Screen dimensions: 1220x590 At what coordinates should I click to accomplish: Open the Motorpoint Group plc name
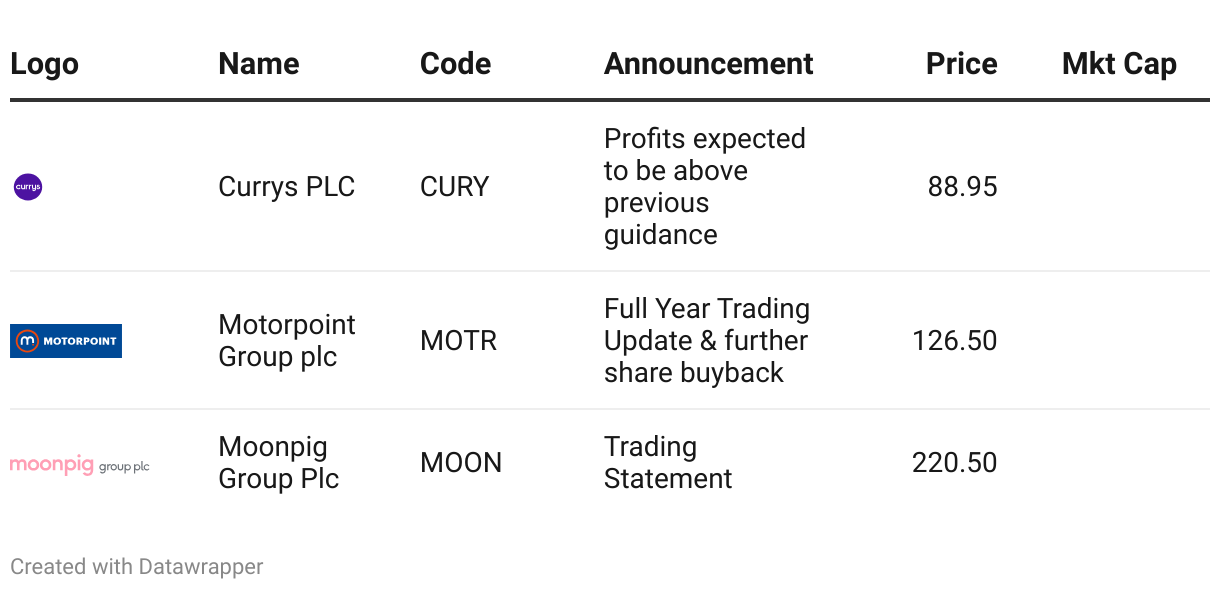pos(287,341)
